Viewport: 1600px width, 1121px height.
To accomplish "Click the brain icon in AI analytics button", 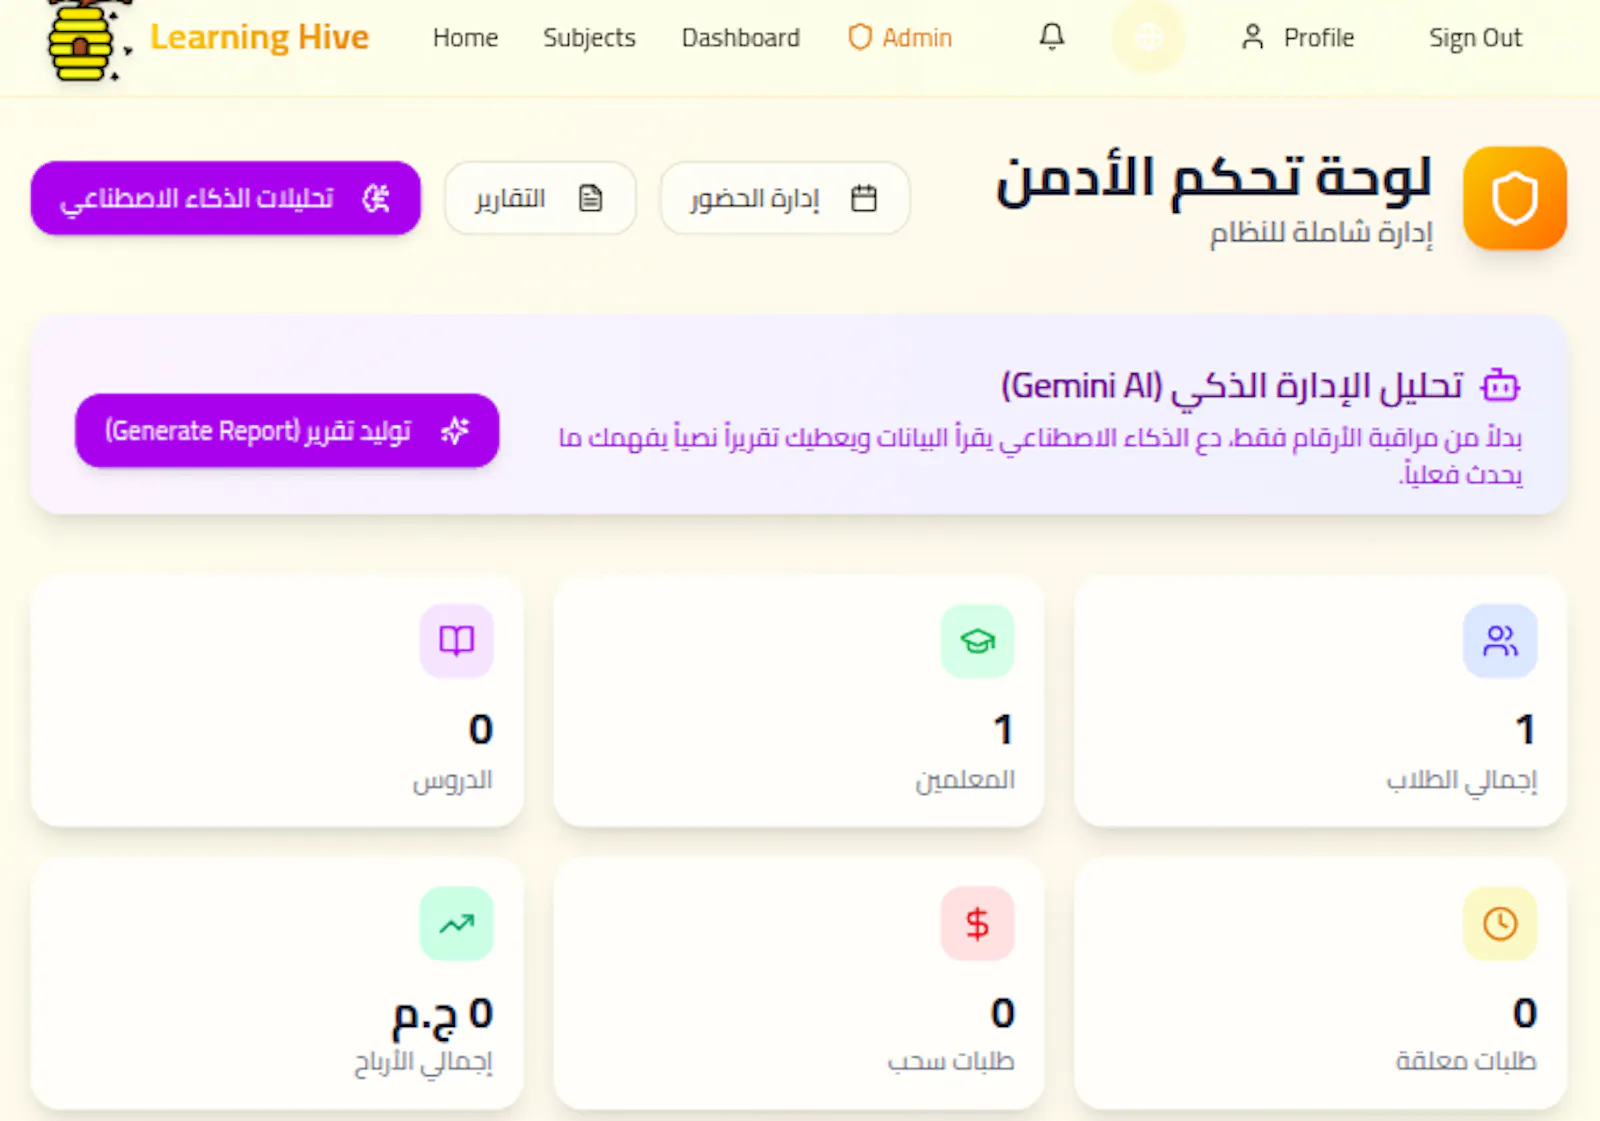I will [376, 198].
